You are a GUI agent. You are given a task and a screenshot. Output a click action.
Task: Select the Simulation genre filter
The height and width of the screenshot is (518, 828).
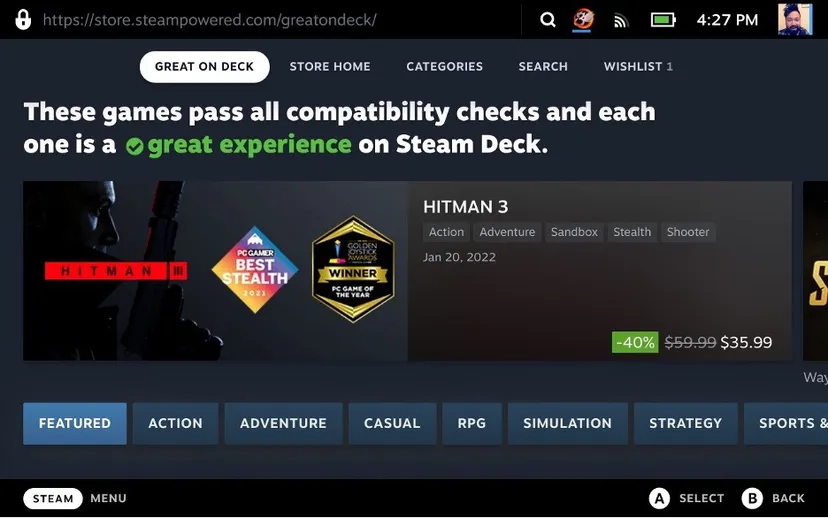(x=568, y=423)
